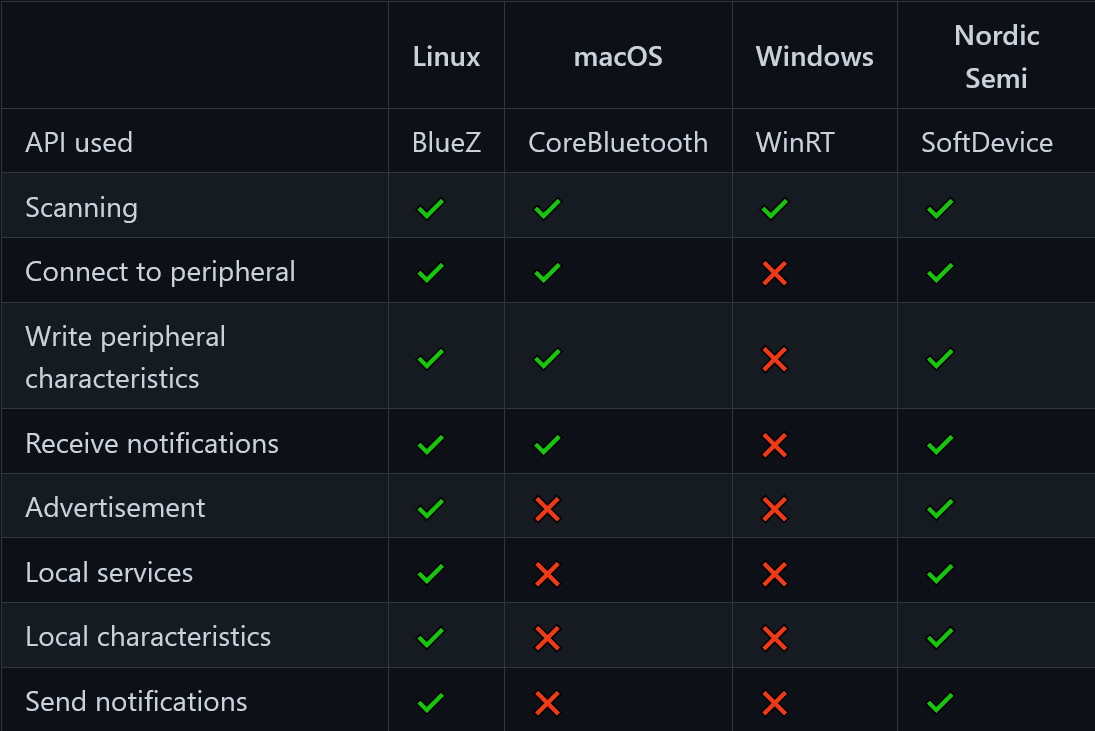
Task: Select the macOS column header
Action: 618,57
